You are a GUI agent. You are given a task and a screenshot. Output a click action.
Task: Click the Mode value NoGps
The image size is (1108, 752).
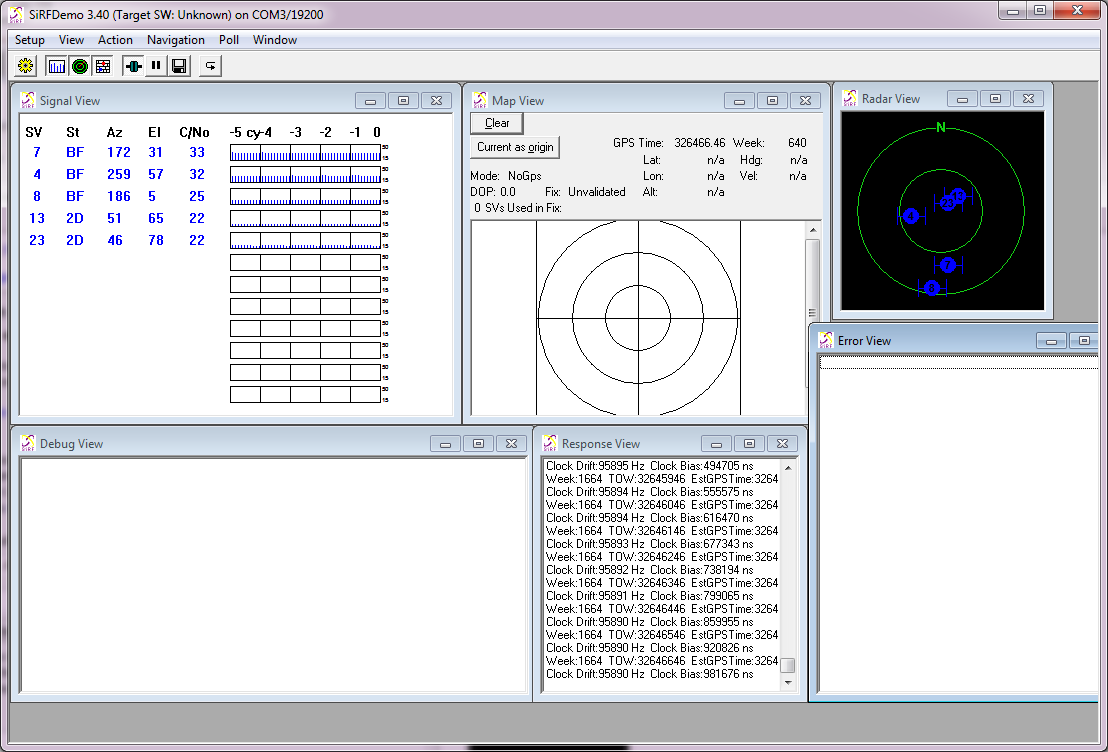525,176
